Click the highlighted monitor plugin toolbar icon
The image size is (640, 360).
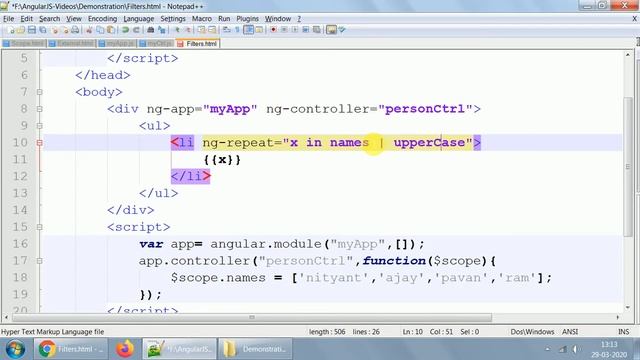click(331, 30)
